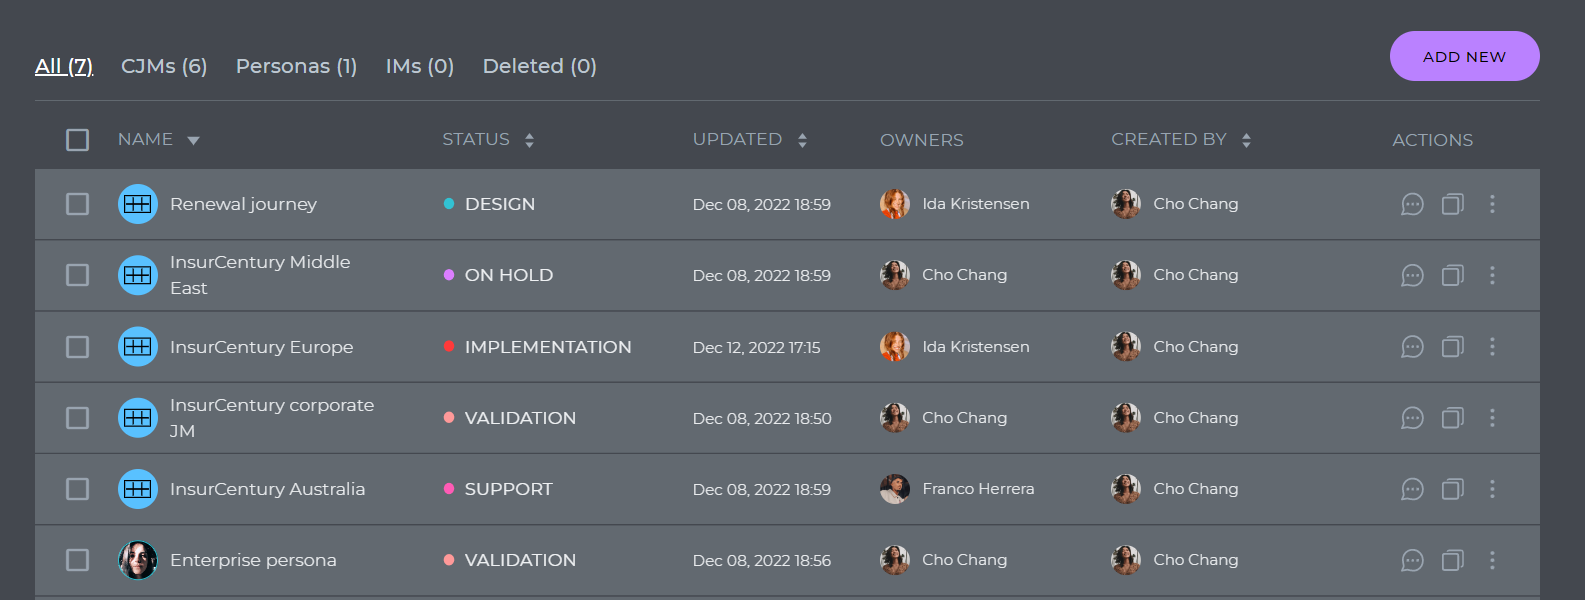Viewport: 1585px width, 600px height.
Task: Toggle sorting on the Status column
Action: pyautogui.click(x=529, y=140)
